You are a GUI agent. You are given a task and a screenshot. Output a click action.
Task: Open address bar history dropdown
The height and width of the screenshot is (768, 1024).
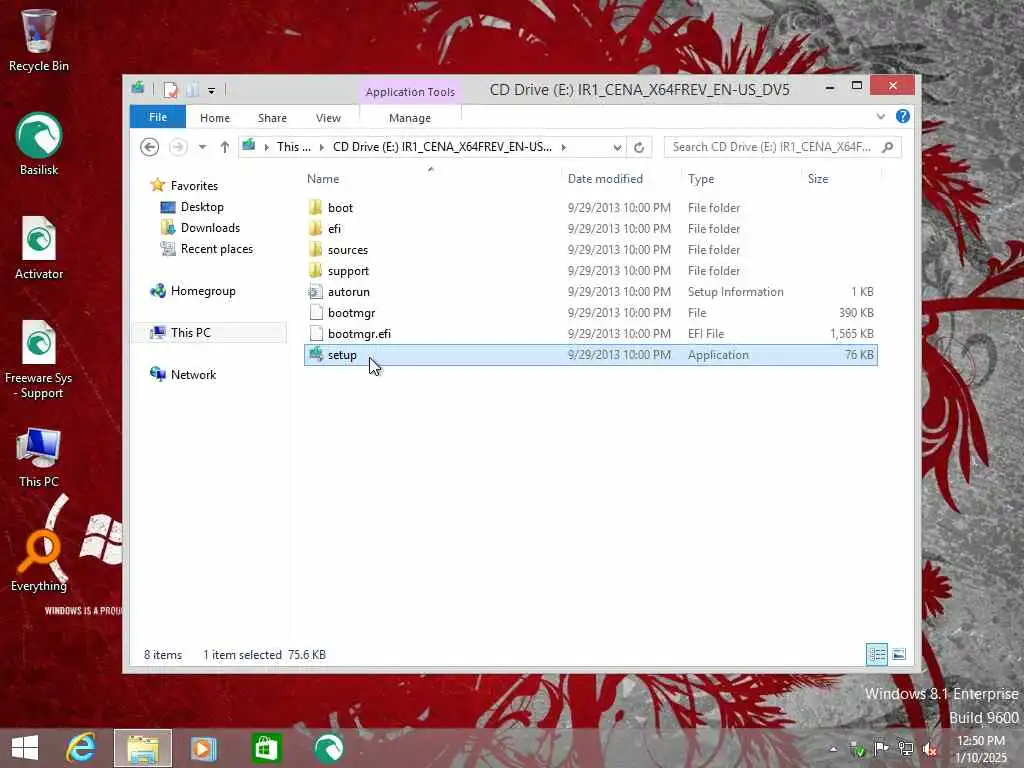click(616, 147)
